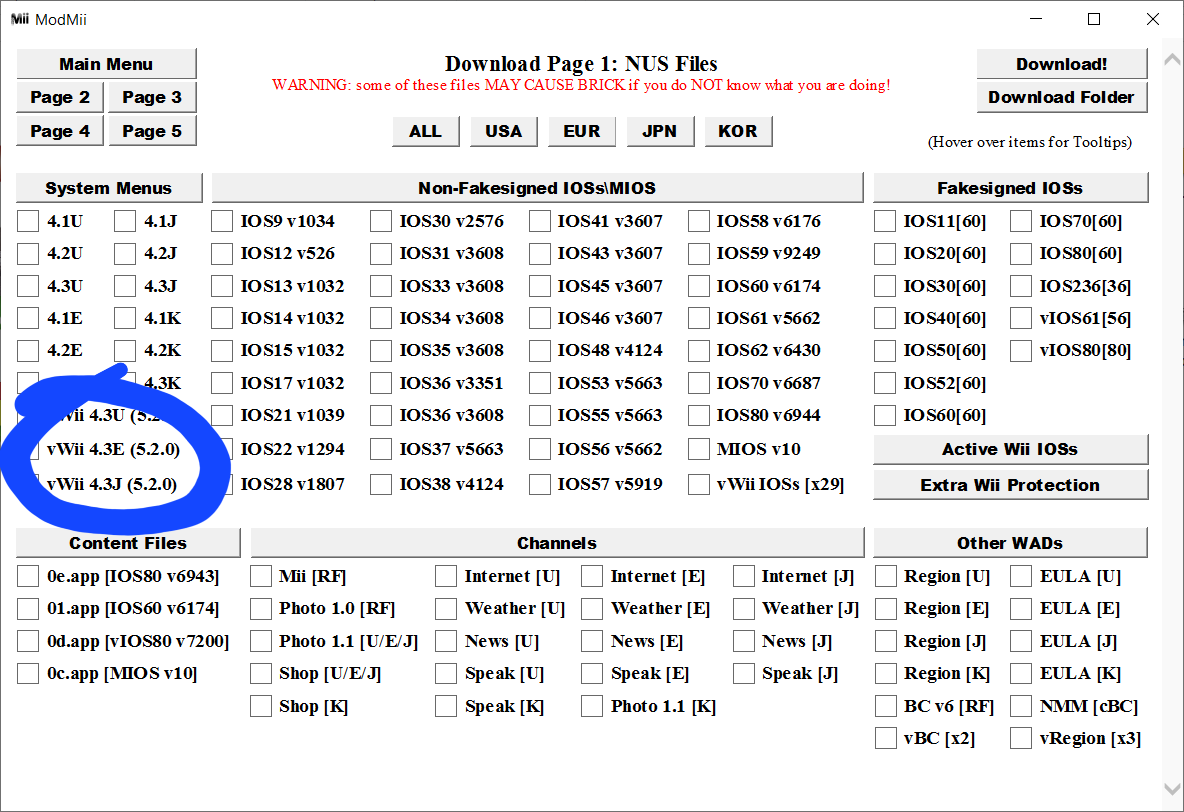Check IOS57 v5919
1184x812 pixels.
click(x=540, y=484)
